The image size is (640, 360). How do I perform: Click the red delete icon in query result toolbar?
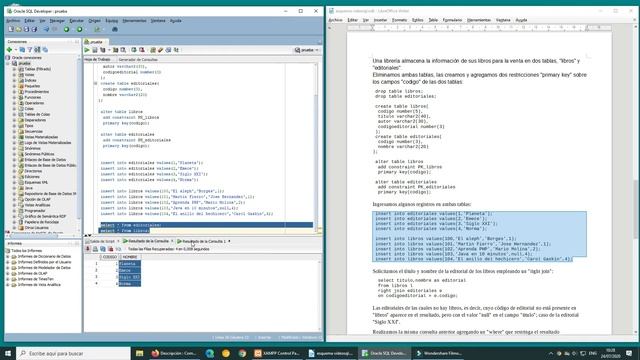[111, 249]
